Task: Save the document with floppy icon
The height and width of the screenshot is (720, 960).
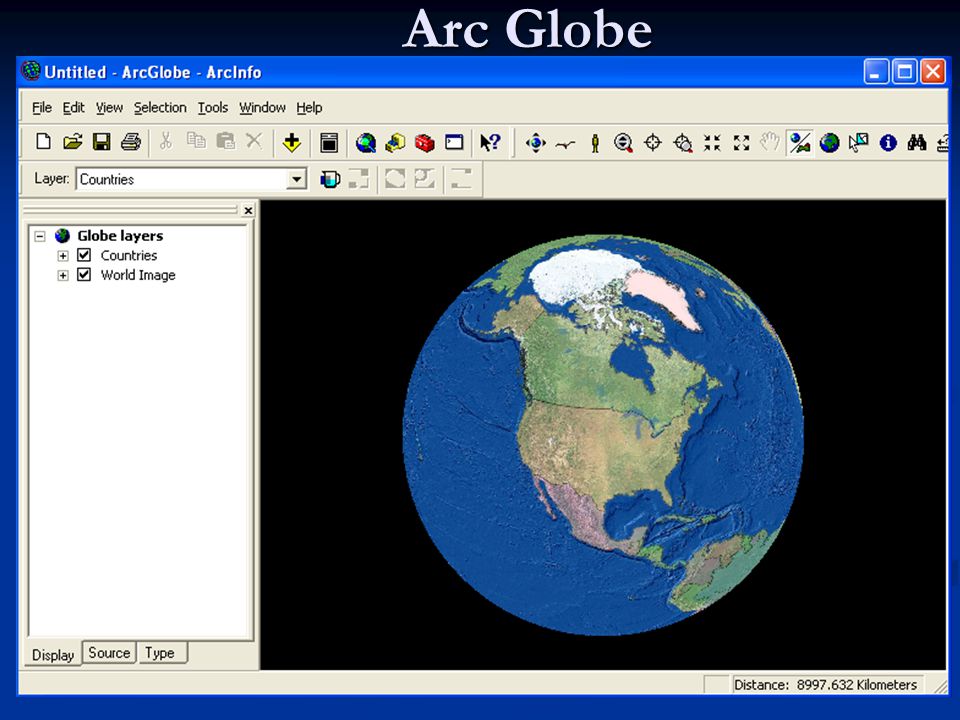Action: tap(102, 142)
